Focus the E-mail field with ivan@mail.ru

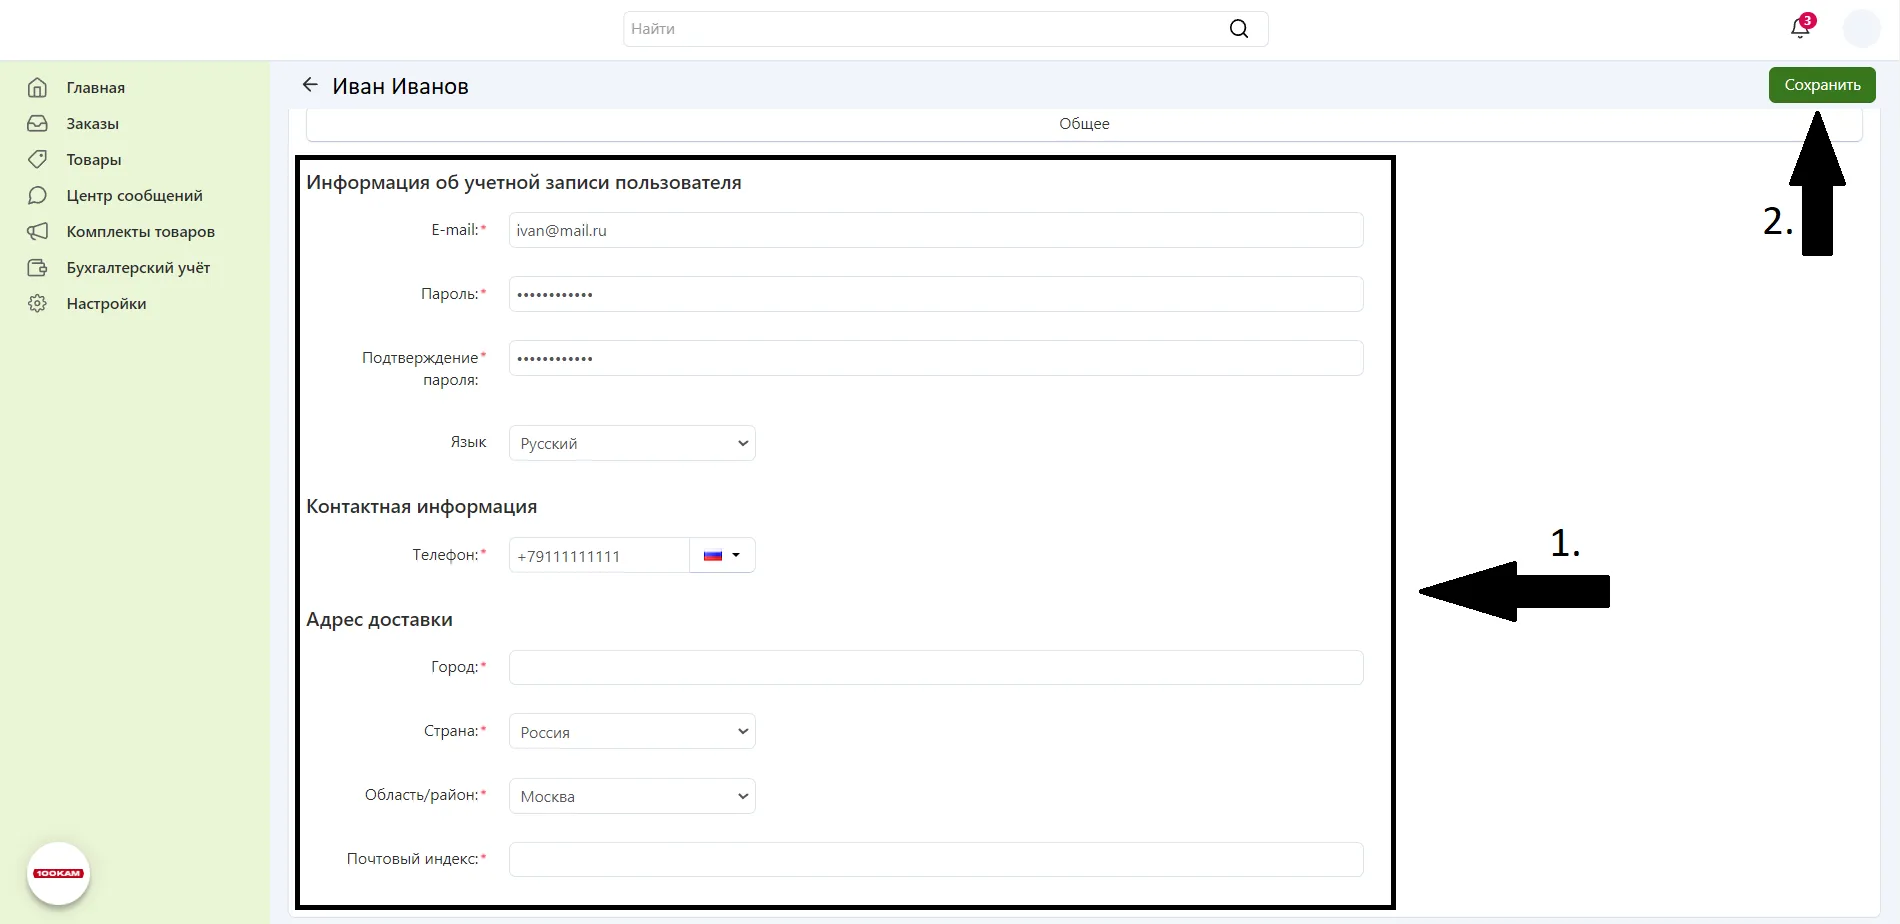[935, 230]
